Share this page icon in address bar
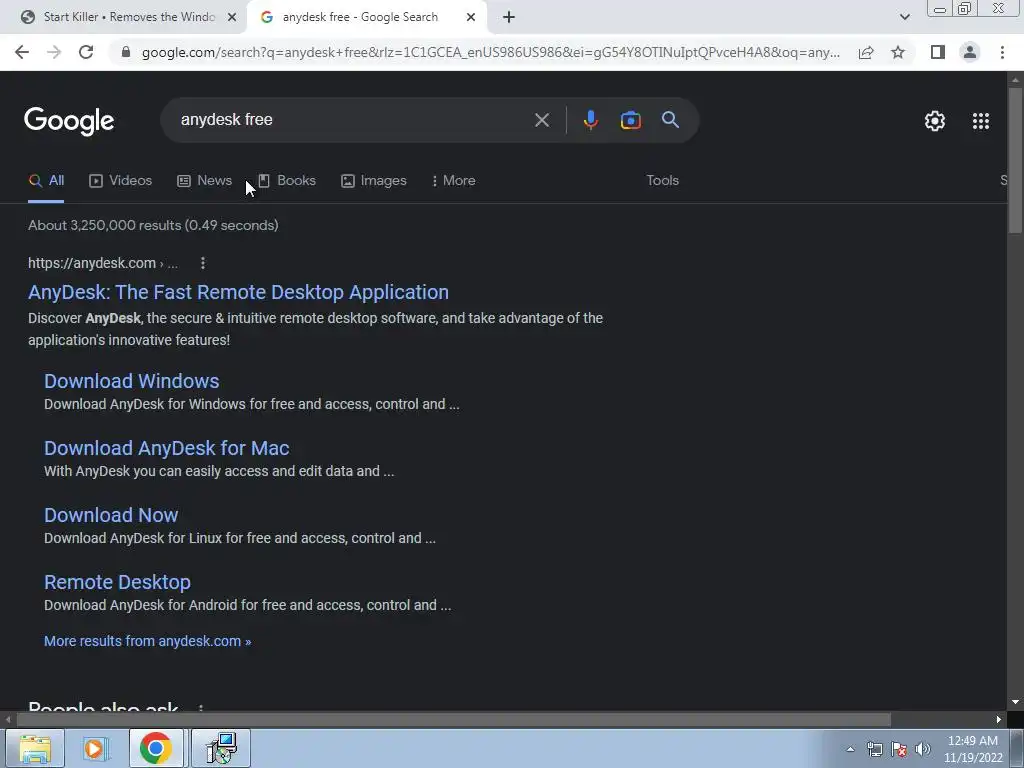Image resolution: width=1024 pixels, height=768 pixels. 866,52
